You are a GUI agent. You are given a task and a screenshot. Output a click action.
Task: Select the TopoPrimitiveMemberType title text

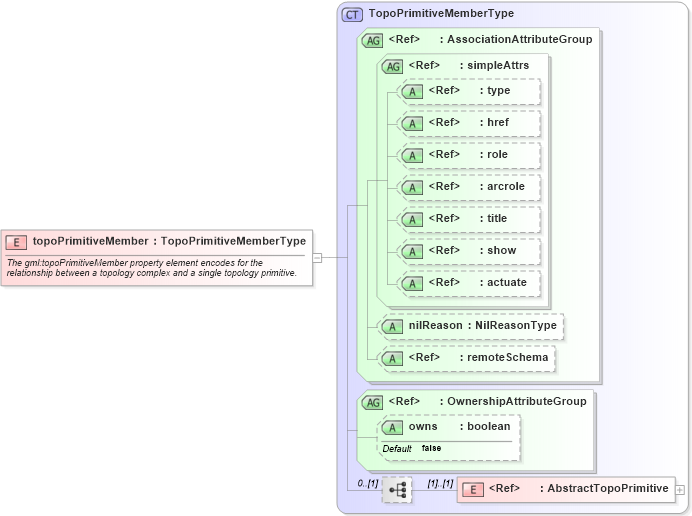[x=441, y=13]
